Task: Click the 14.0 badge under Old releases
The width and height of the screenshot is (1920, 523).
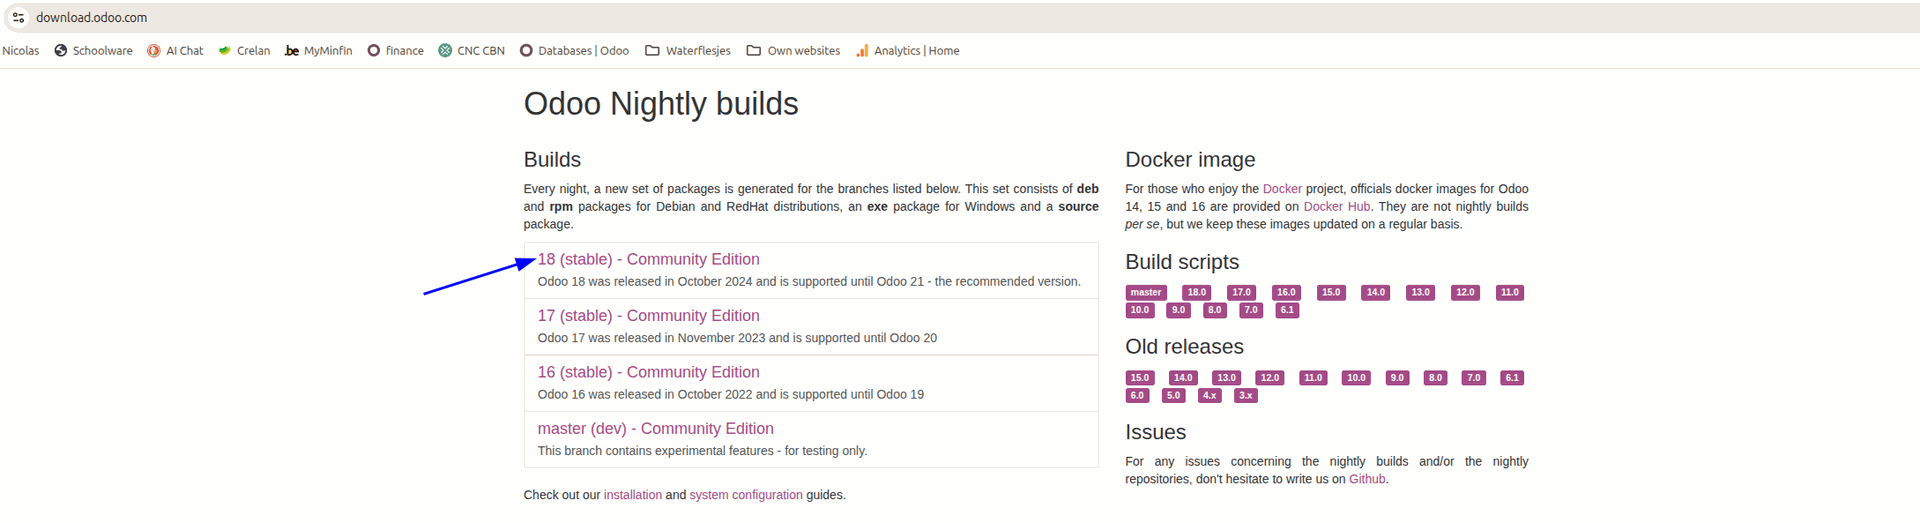Action: [1183, 378]
